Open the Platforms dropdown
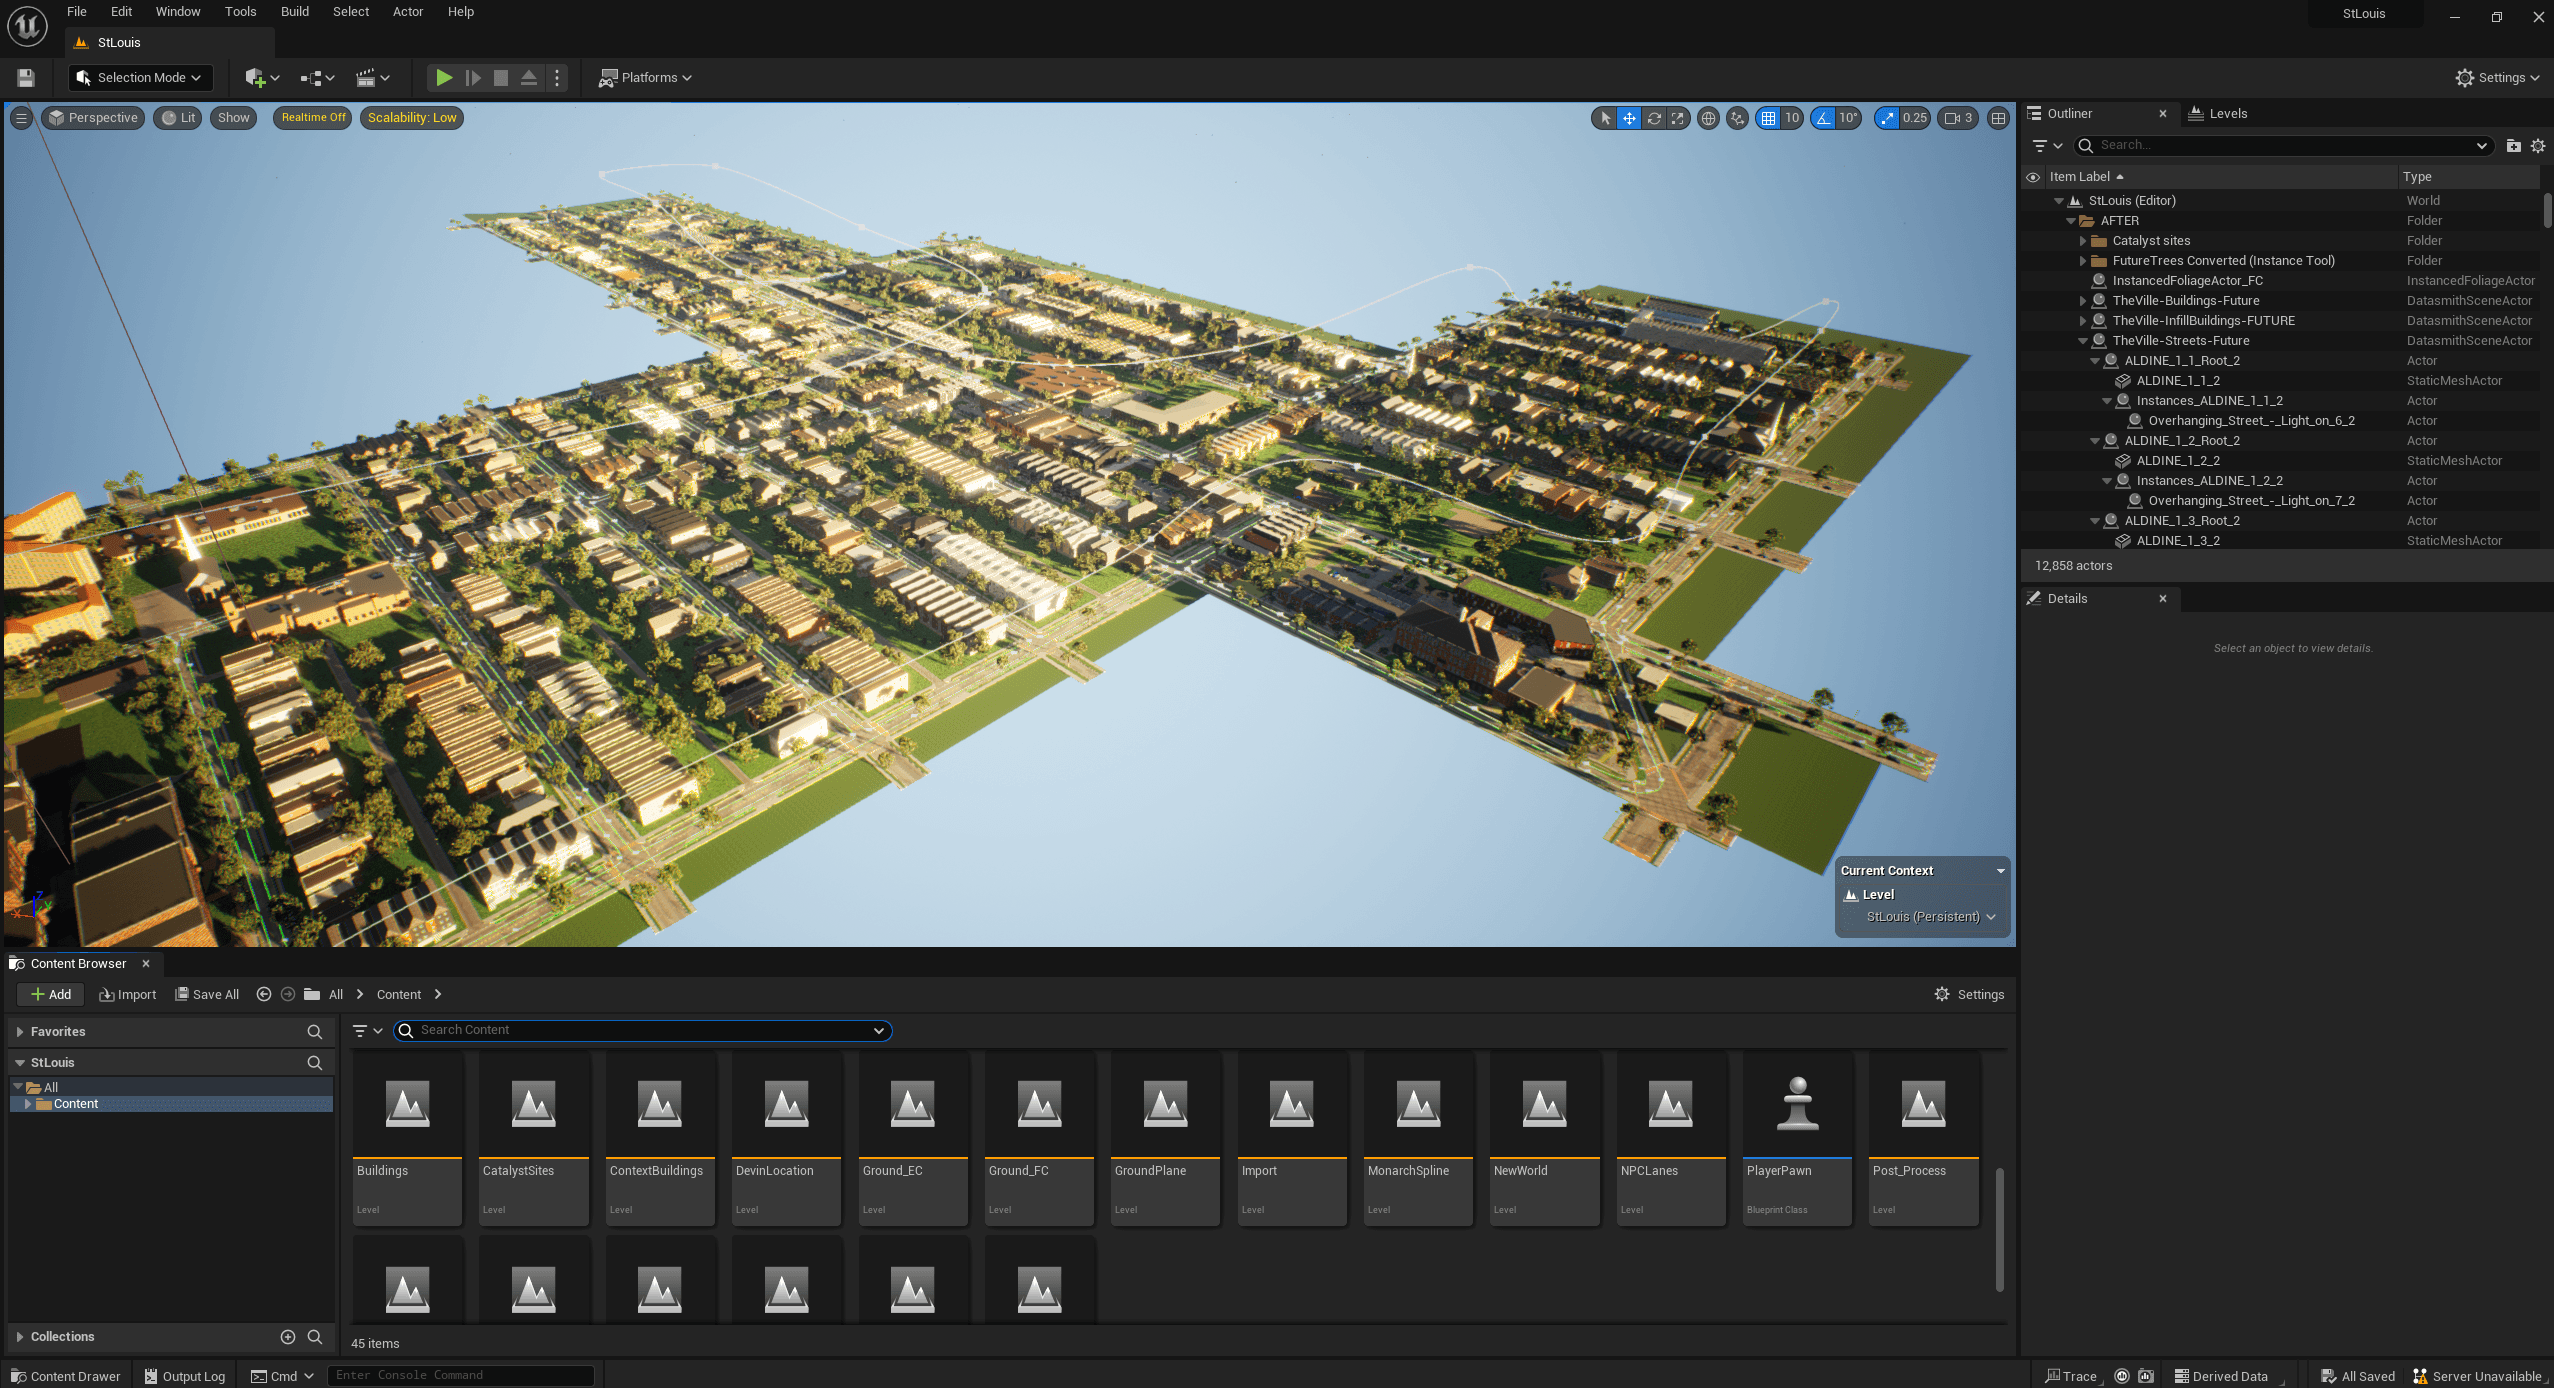The height and width of the screenshot is (1388, 2554). (x=645, y=78)
